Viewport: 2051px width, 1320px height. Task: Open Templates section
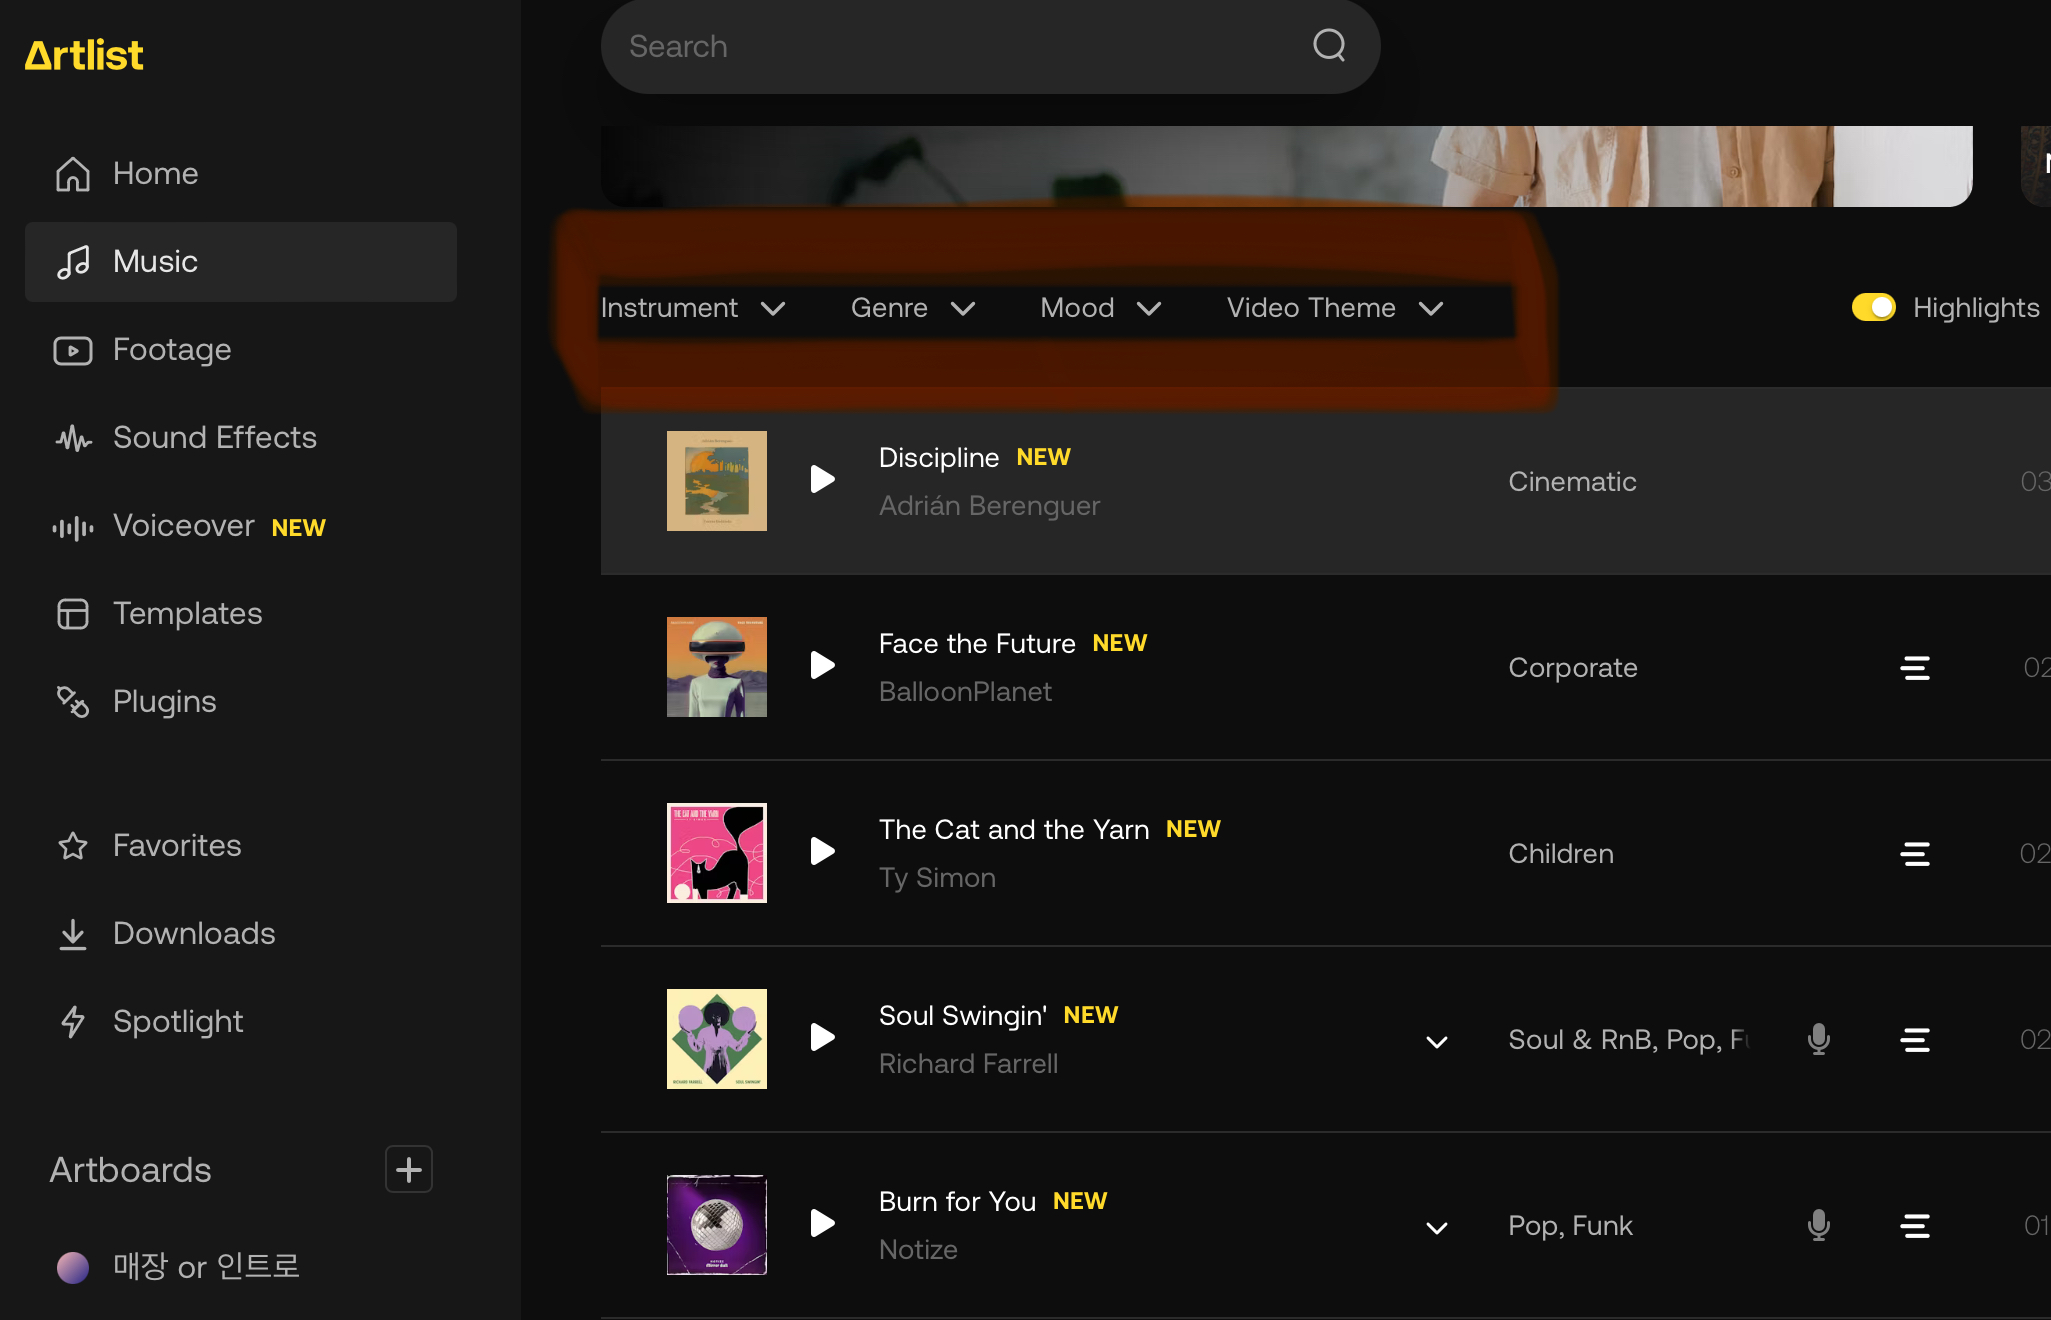pos(241,614)
